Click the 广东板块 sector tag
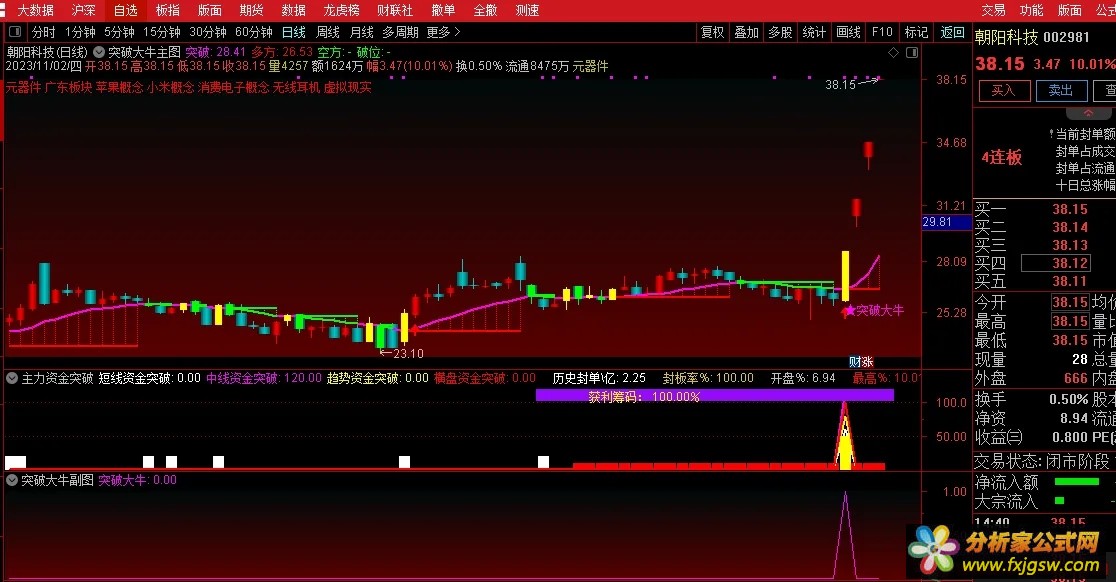The height and width of the screenshot is (582, 1116). (x=68, y=88)
